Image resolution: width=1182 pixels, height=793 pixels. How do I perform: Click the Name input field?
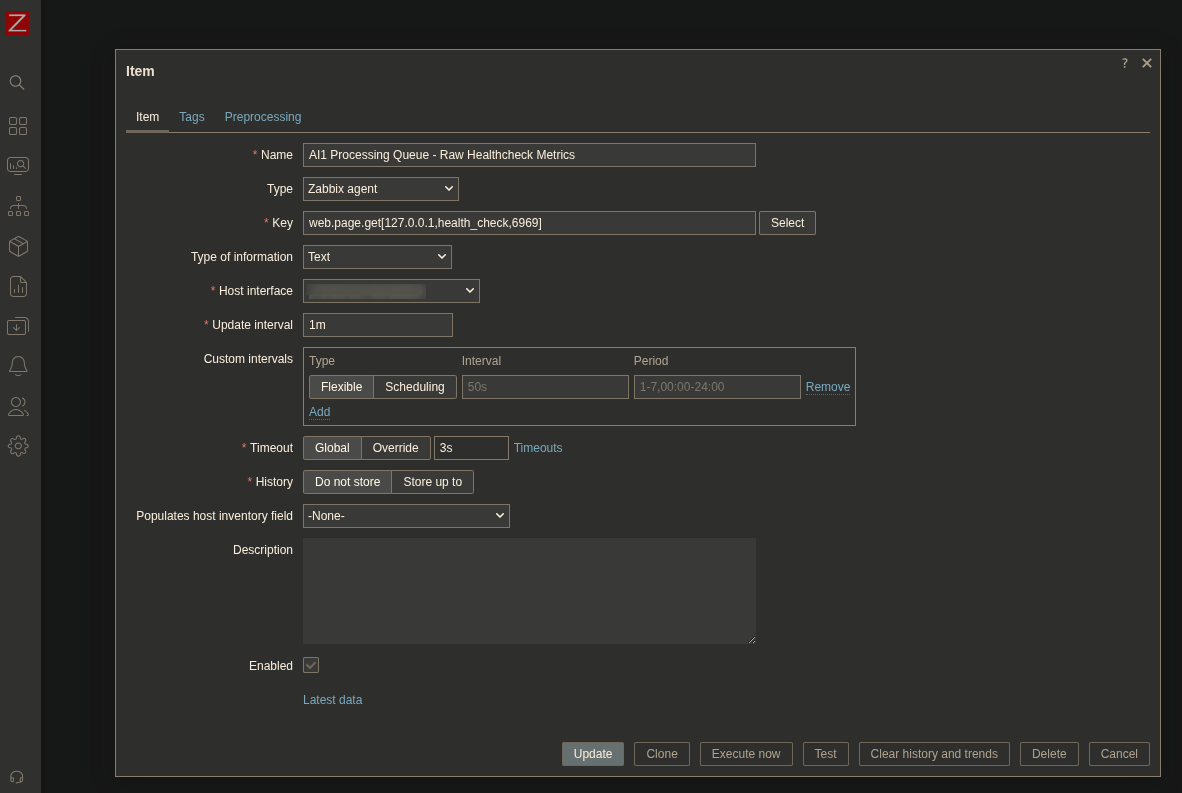tap(529, 155)
